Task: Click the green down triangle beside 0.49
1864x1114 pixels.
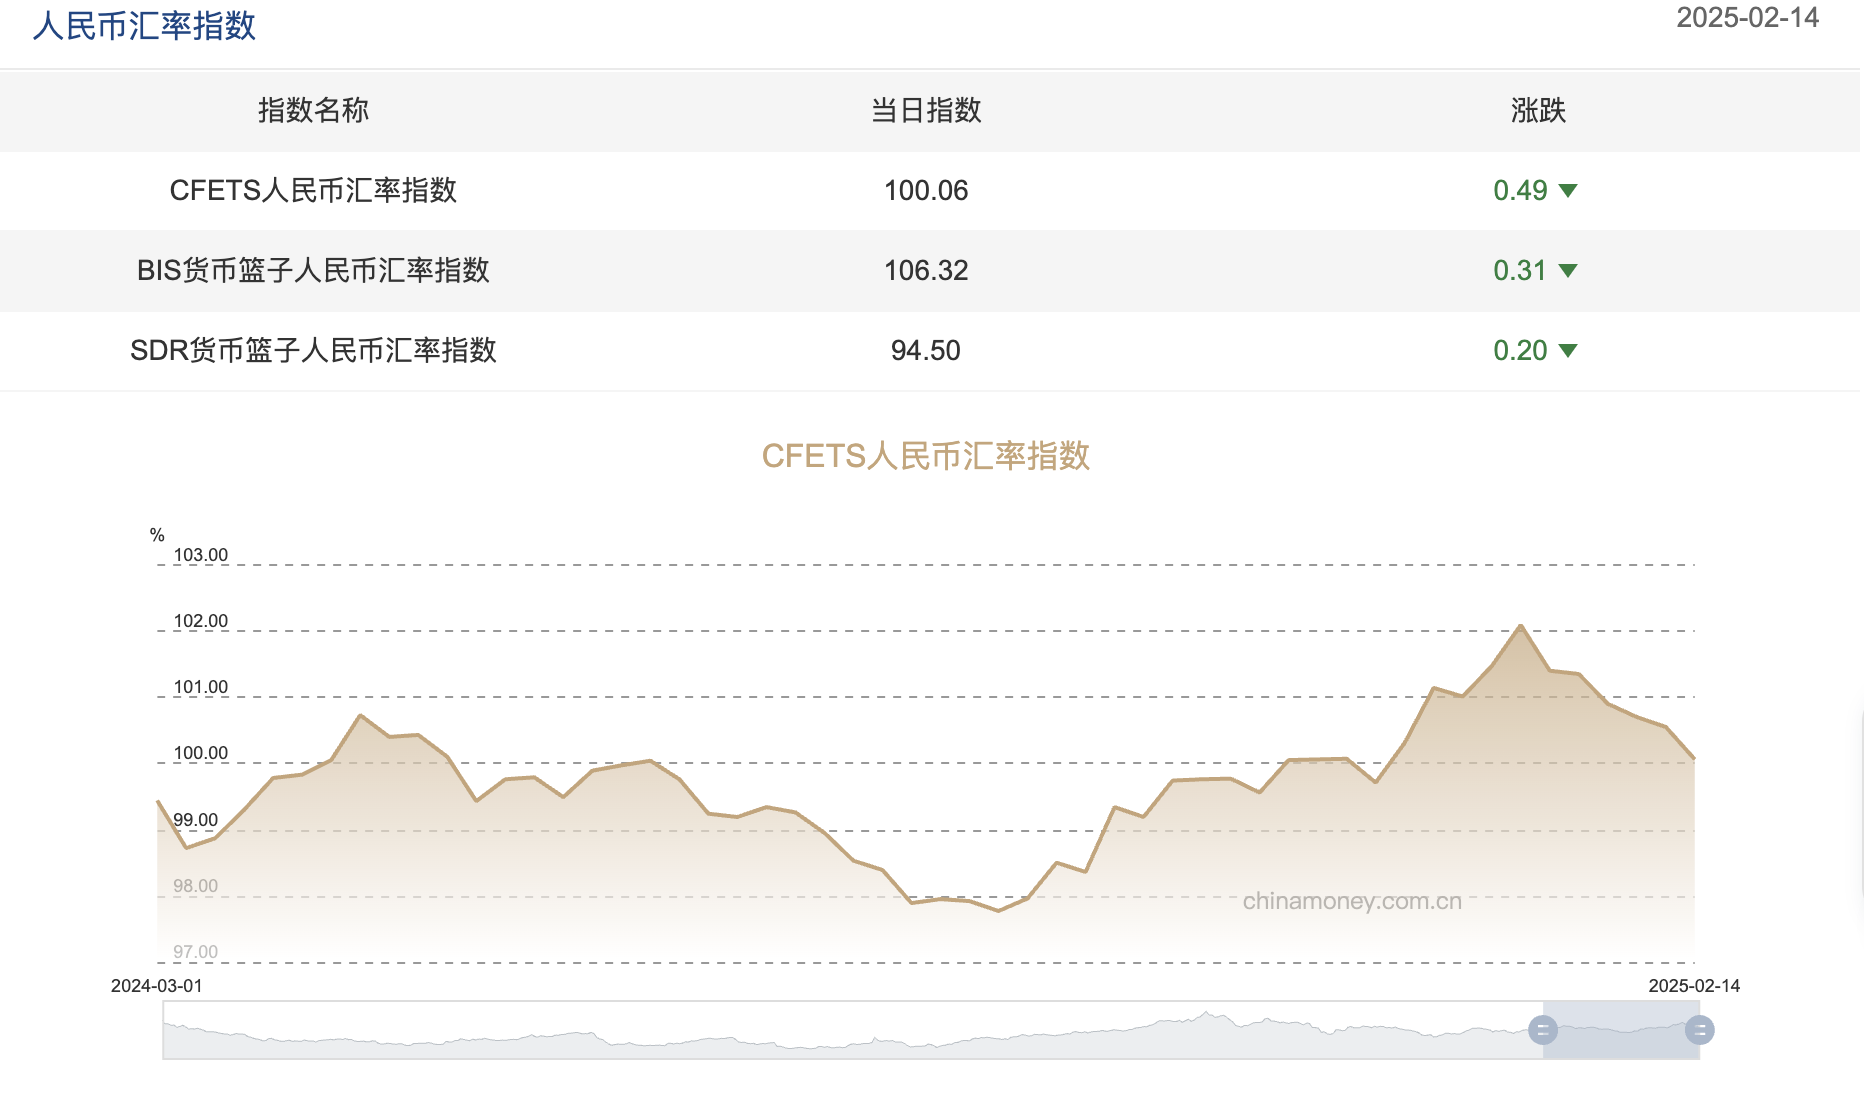Action: click(x=1568, y=190)
